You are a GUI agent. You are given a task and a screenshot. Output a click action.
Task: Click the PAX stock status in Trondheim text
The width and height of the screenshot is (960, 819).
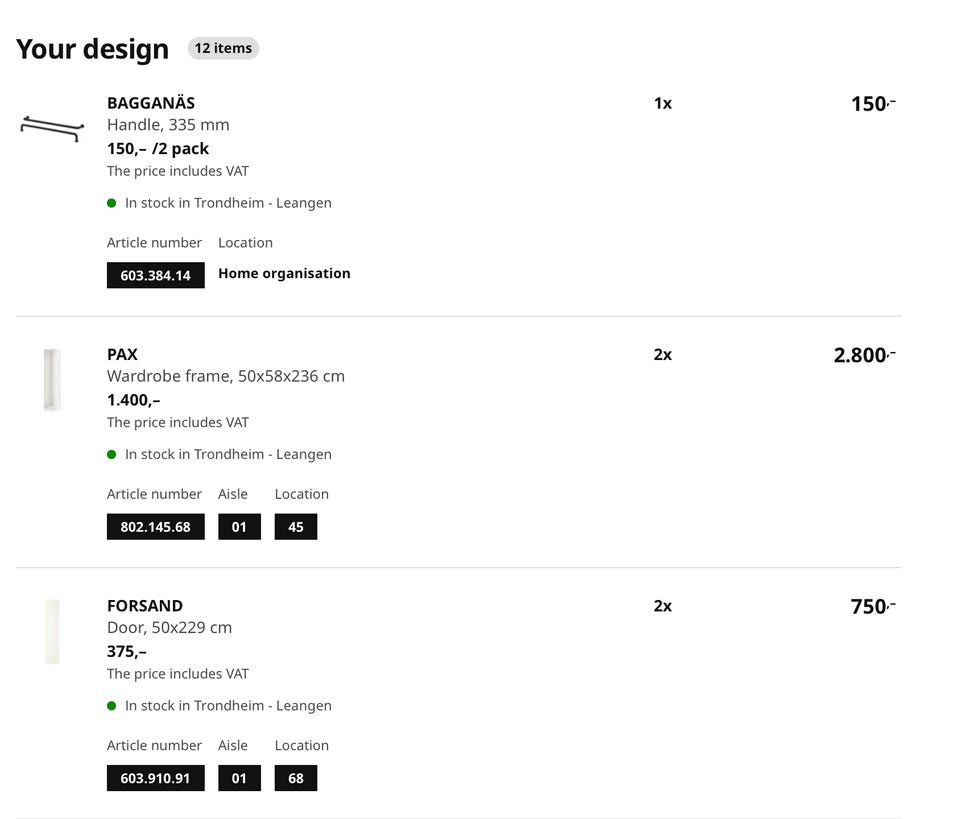228,454
